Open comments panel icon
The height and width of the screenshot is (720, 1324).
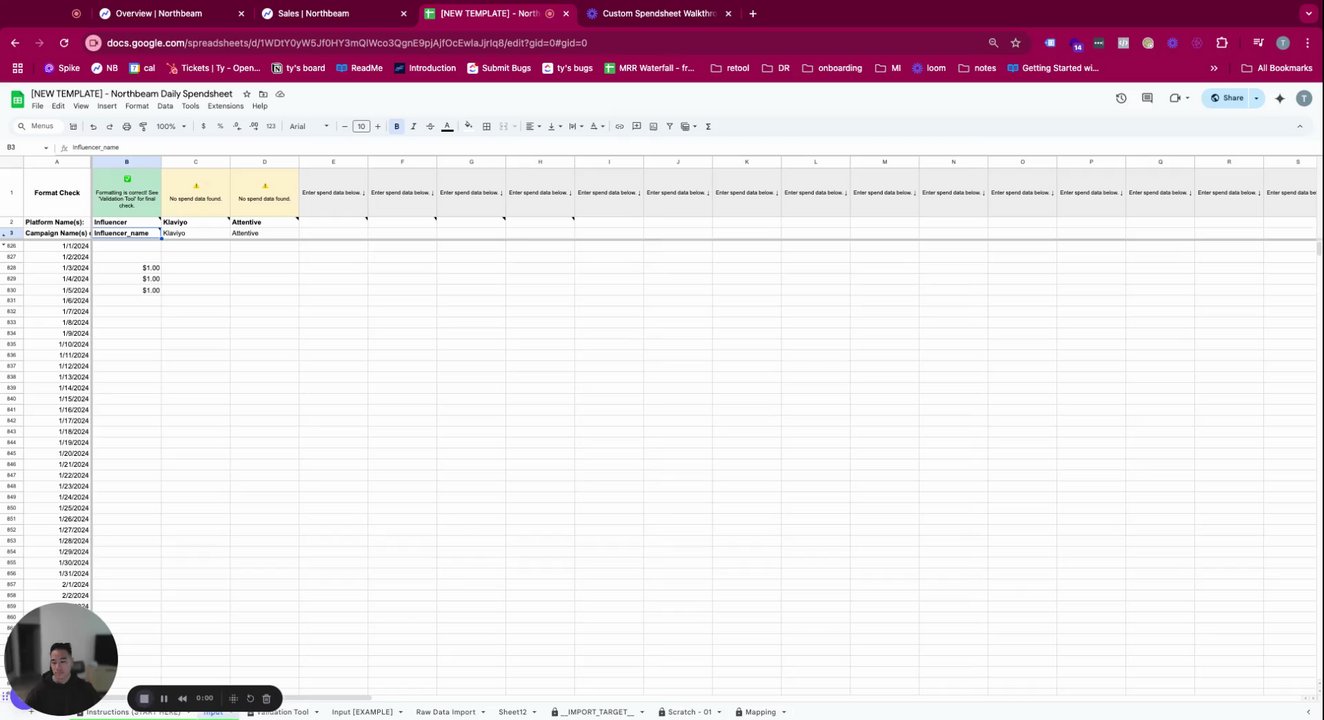pyautogui.click(x=1147, y=98)
